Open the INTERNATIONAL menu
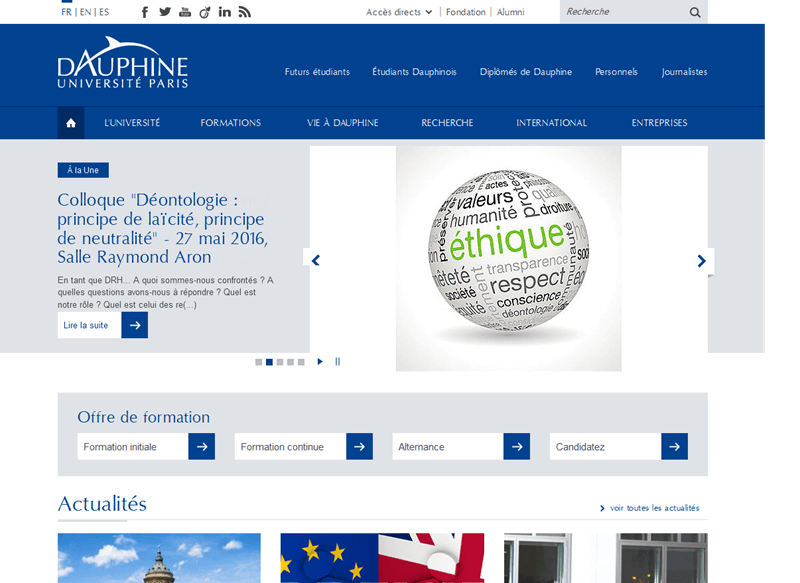Viewport: 800px width, 583px height. [x=552, y=123]
